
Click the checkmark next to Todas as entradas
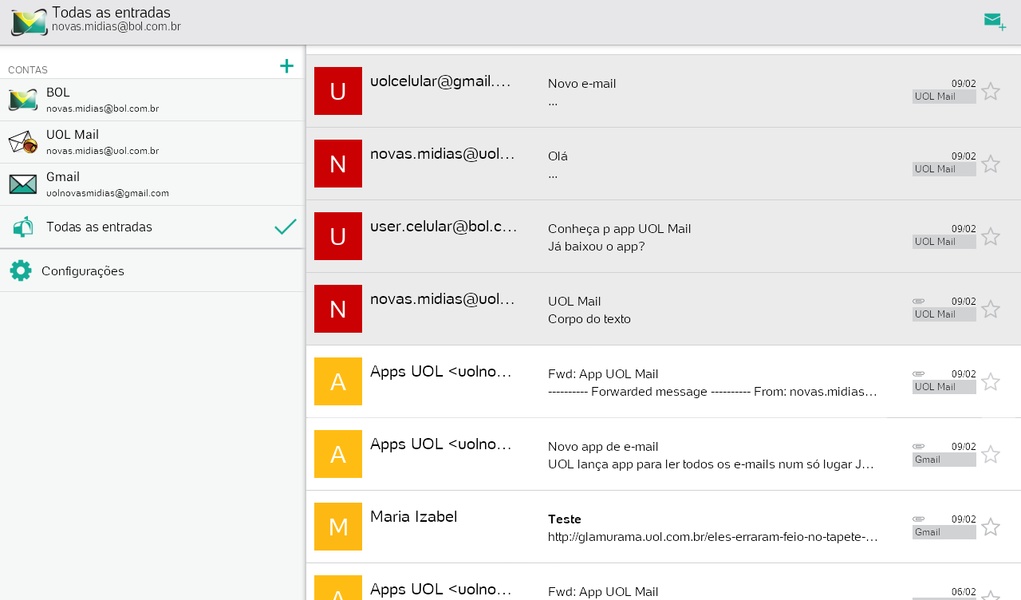coord(285,227)
